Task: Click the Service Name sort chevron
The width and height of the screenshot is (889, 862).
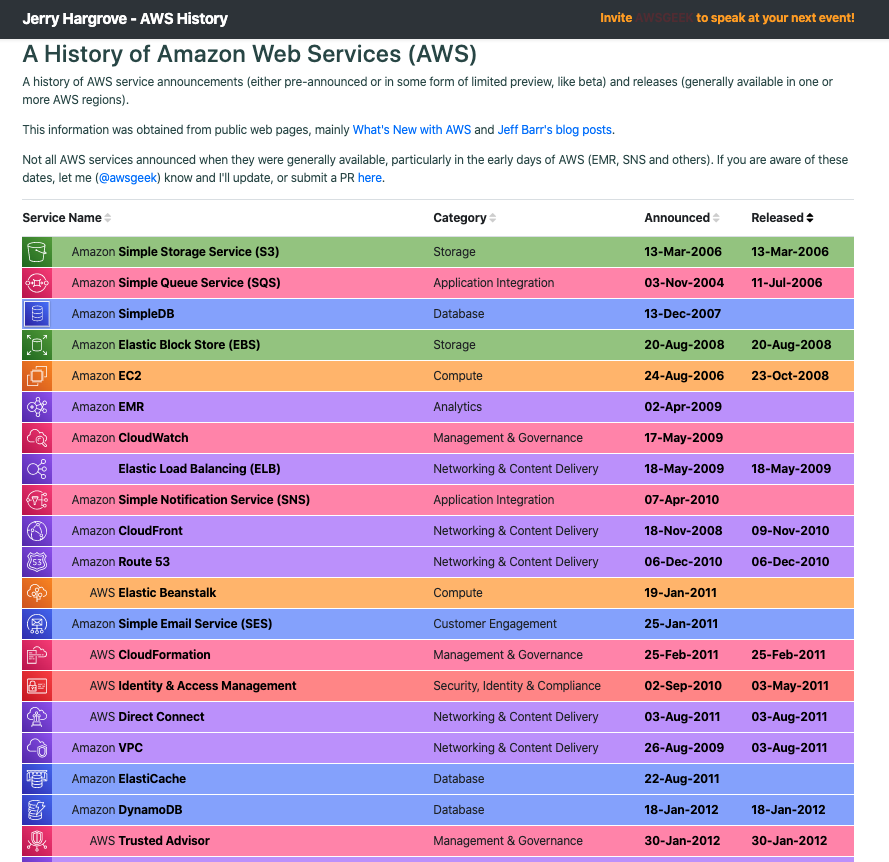Action: 107,218
